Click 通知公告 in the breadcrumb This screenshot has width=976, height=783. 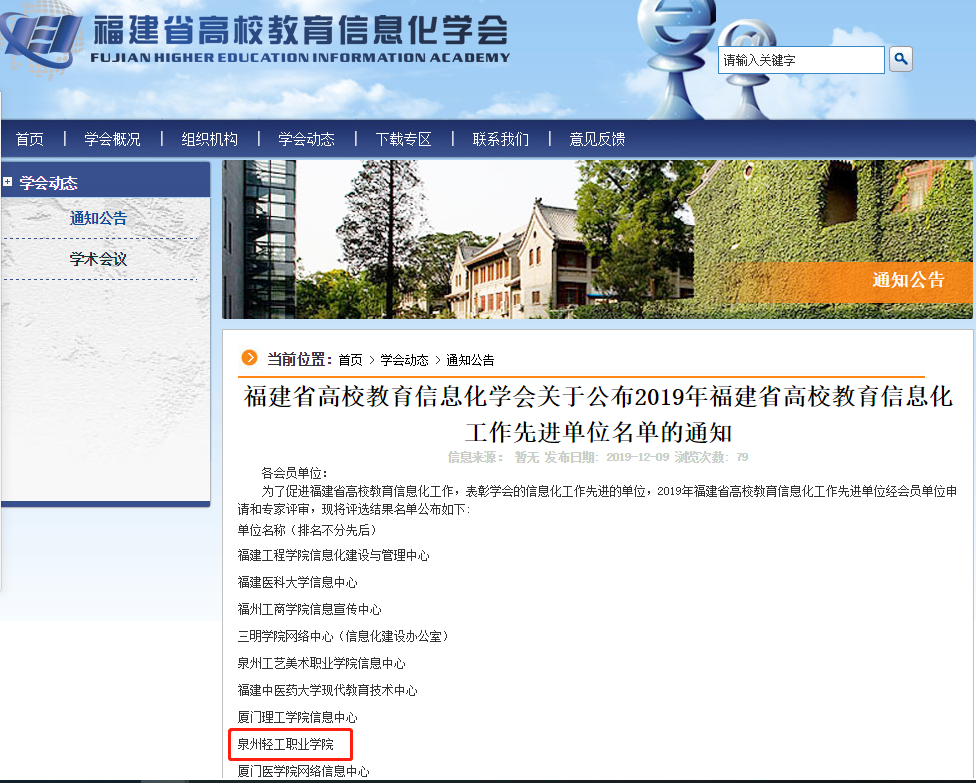[x=470, y=360]
